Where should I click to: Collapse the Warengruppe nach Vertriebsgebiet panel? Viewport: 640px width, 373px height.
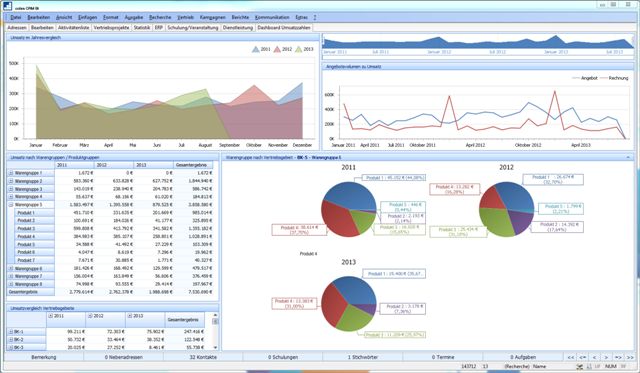point(628,157)
